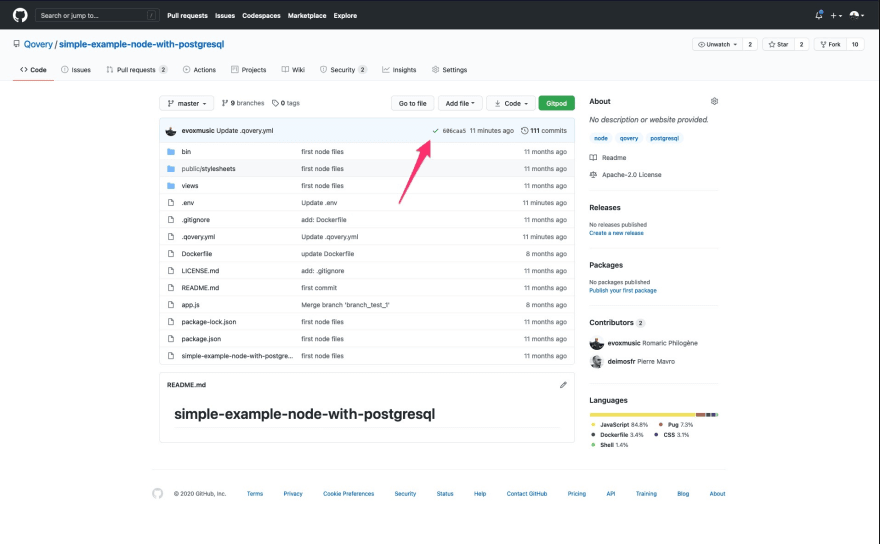Open Issues in top navigation

pyautogui.click(x=224, y=16)
